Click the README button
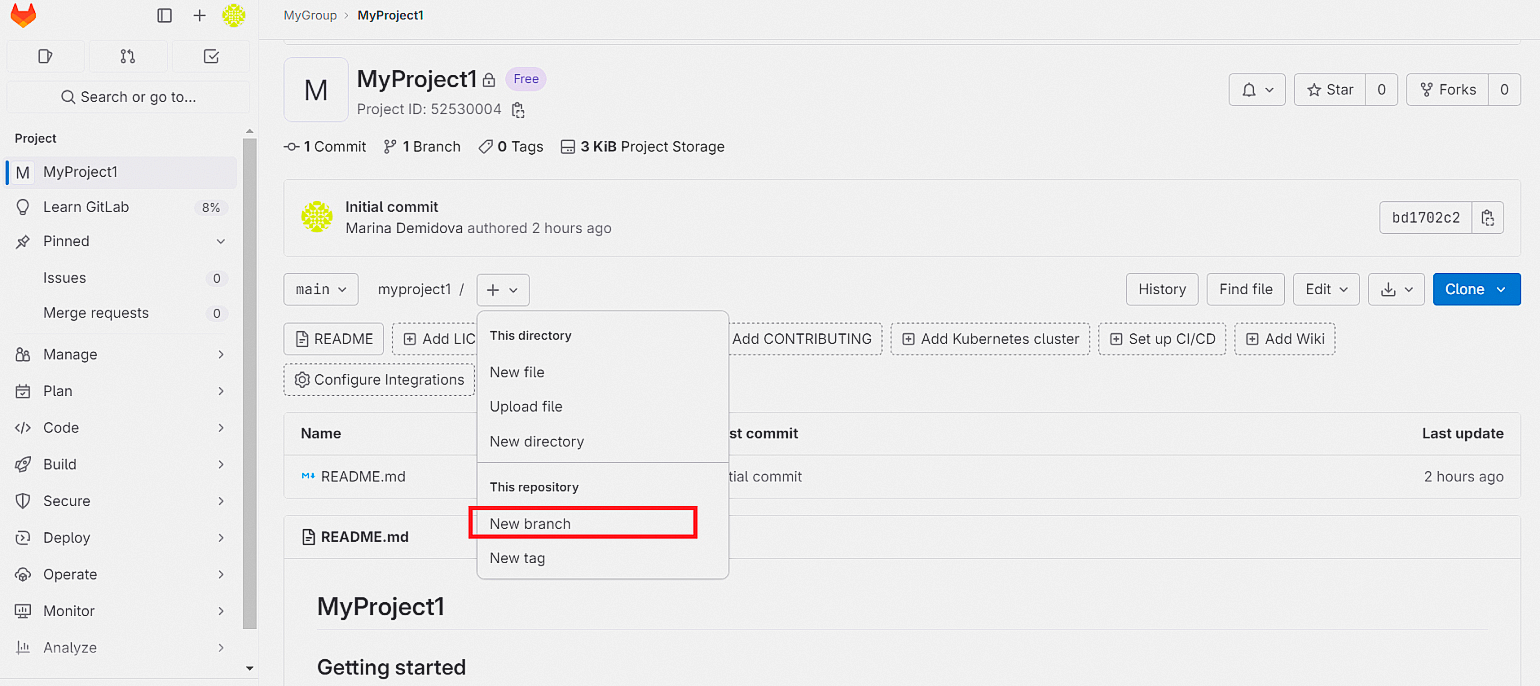 tap(334, 339)
